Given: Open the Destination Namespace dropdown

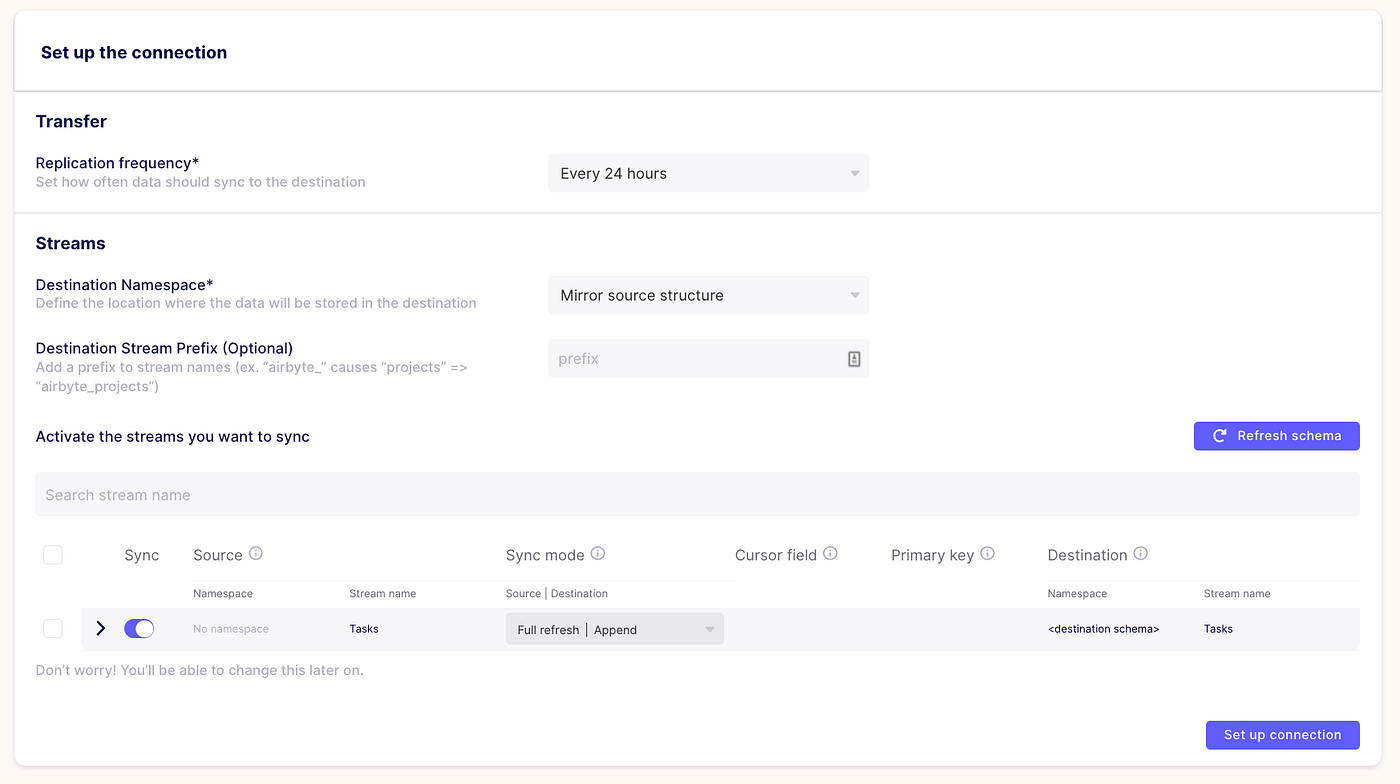Looking at the screenshot, I should point(708,296).
